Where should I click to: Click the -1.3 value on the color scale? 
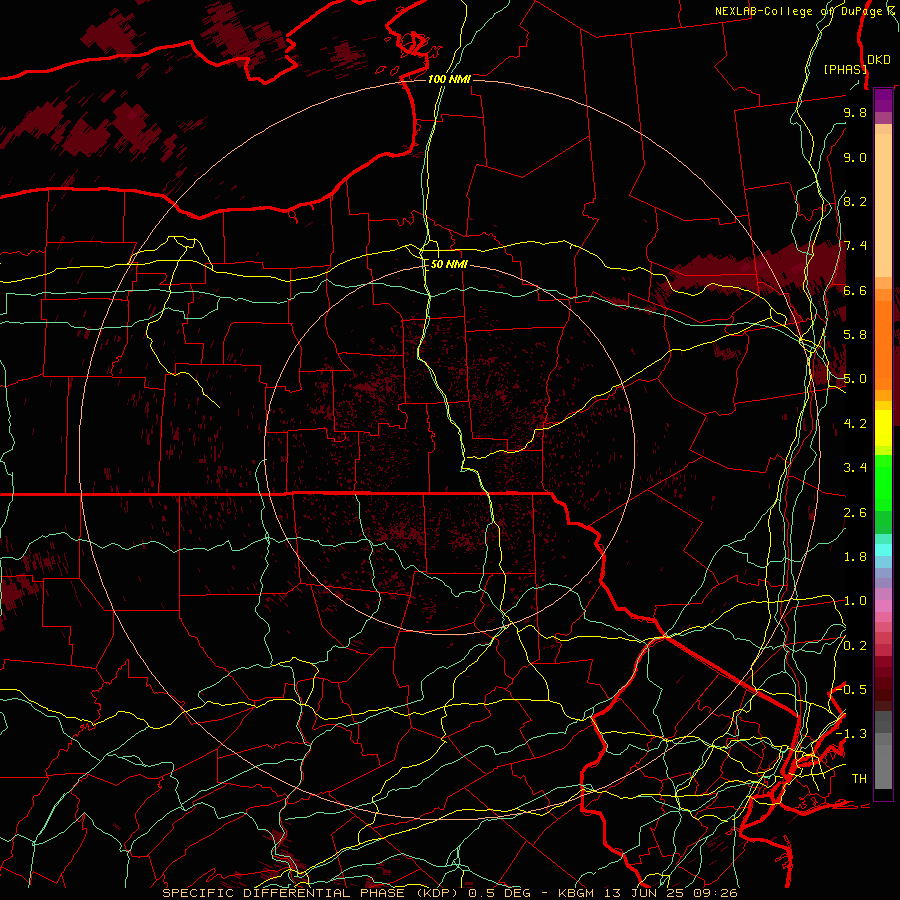[x=852, y=734]
